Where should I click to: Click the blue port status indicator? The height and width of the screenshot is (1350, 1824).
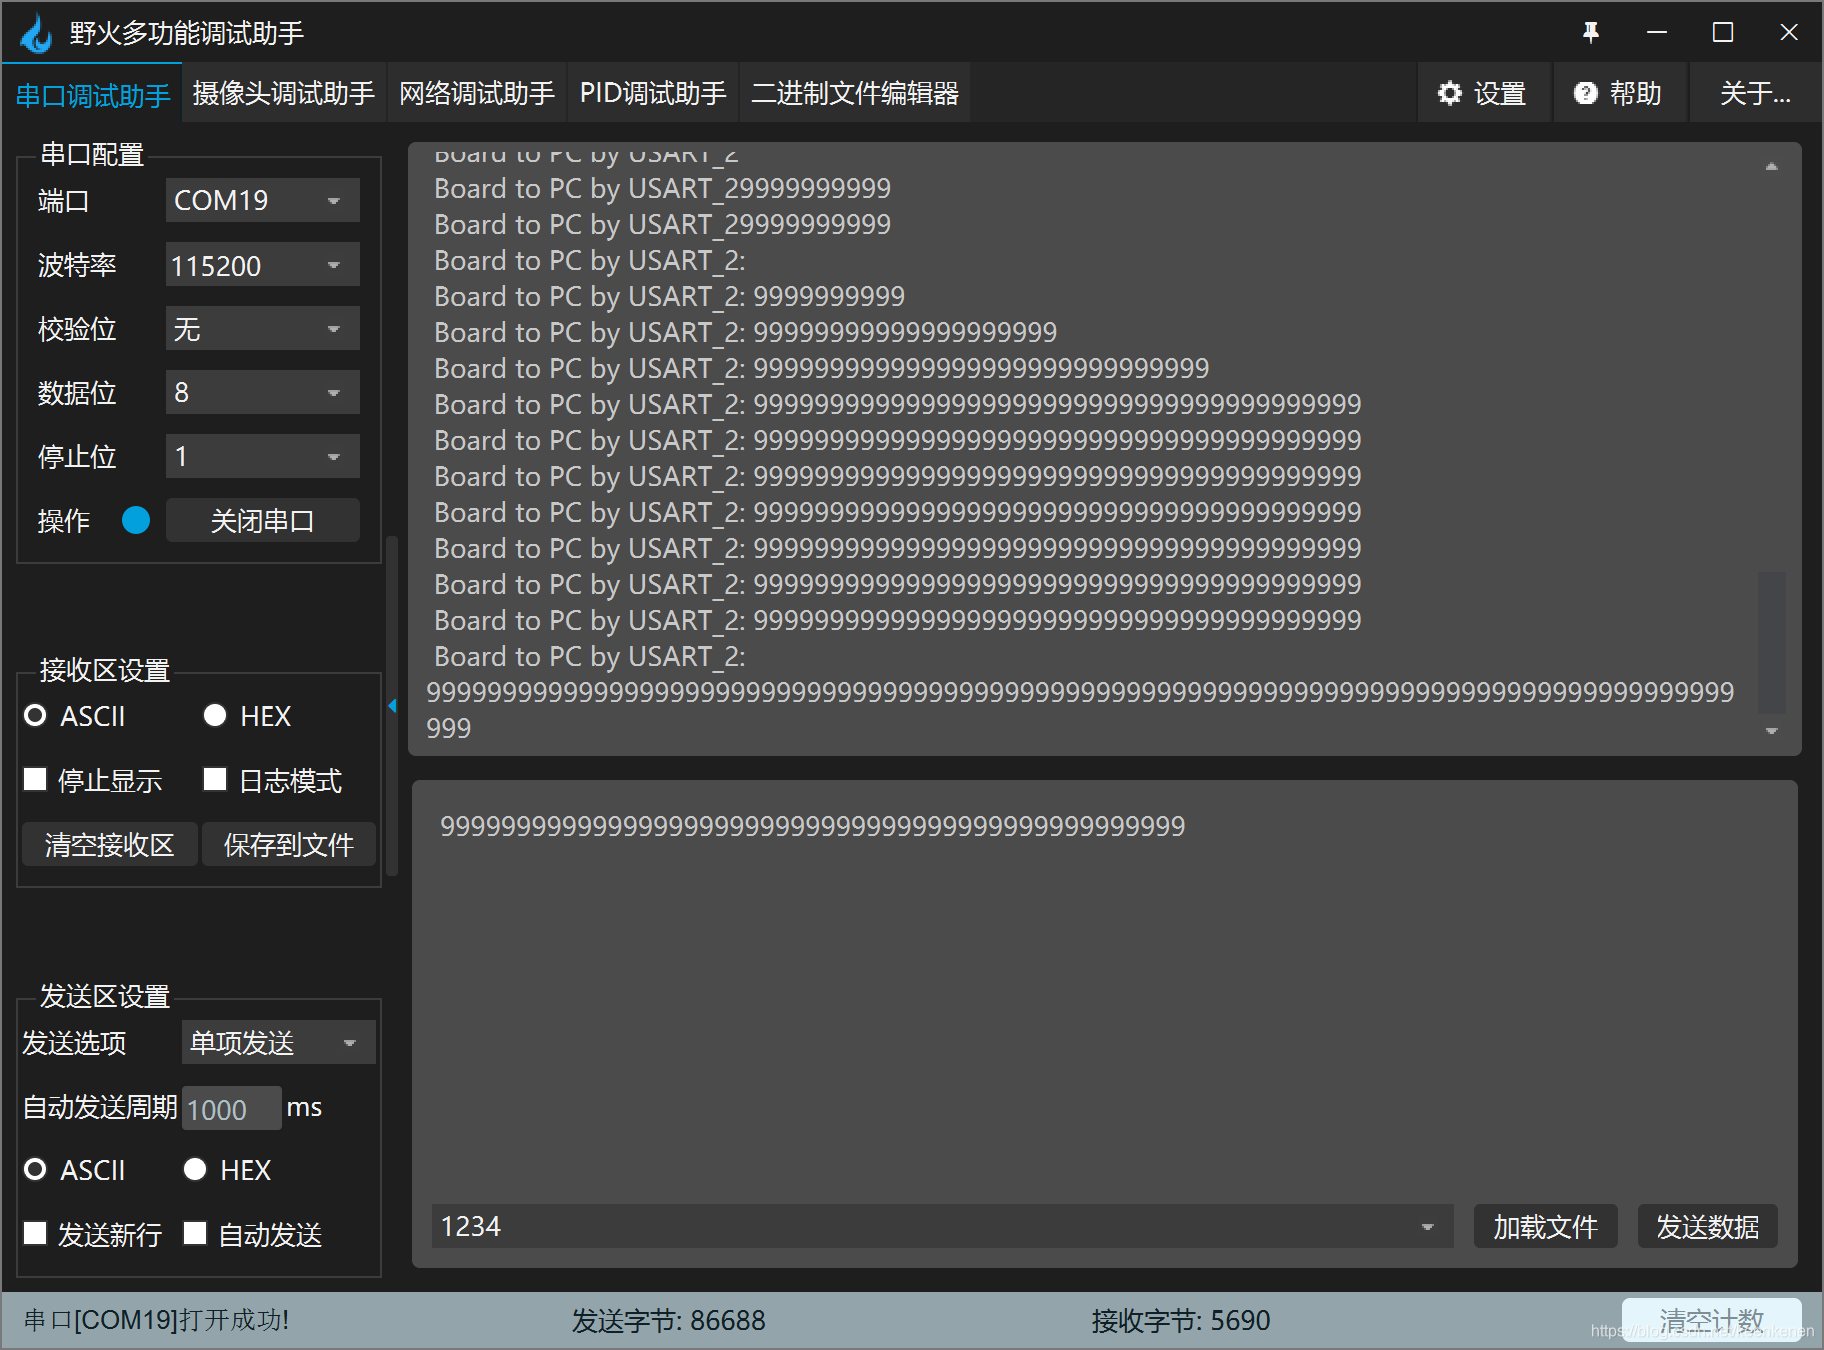coord(136,520)
